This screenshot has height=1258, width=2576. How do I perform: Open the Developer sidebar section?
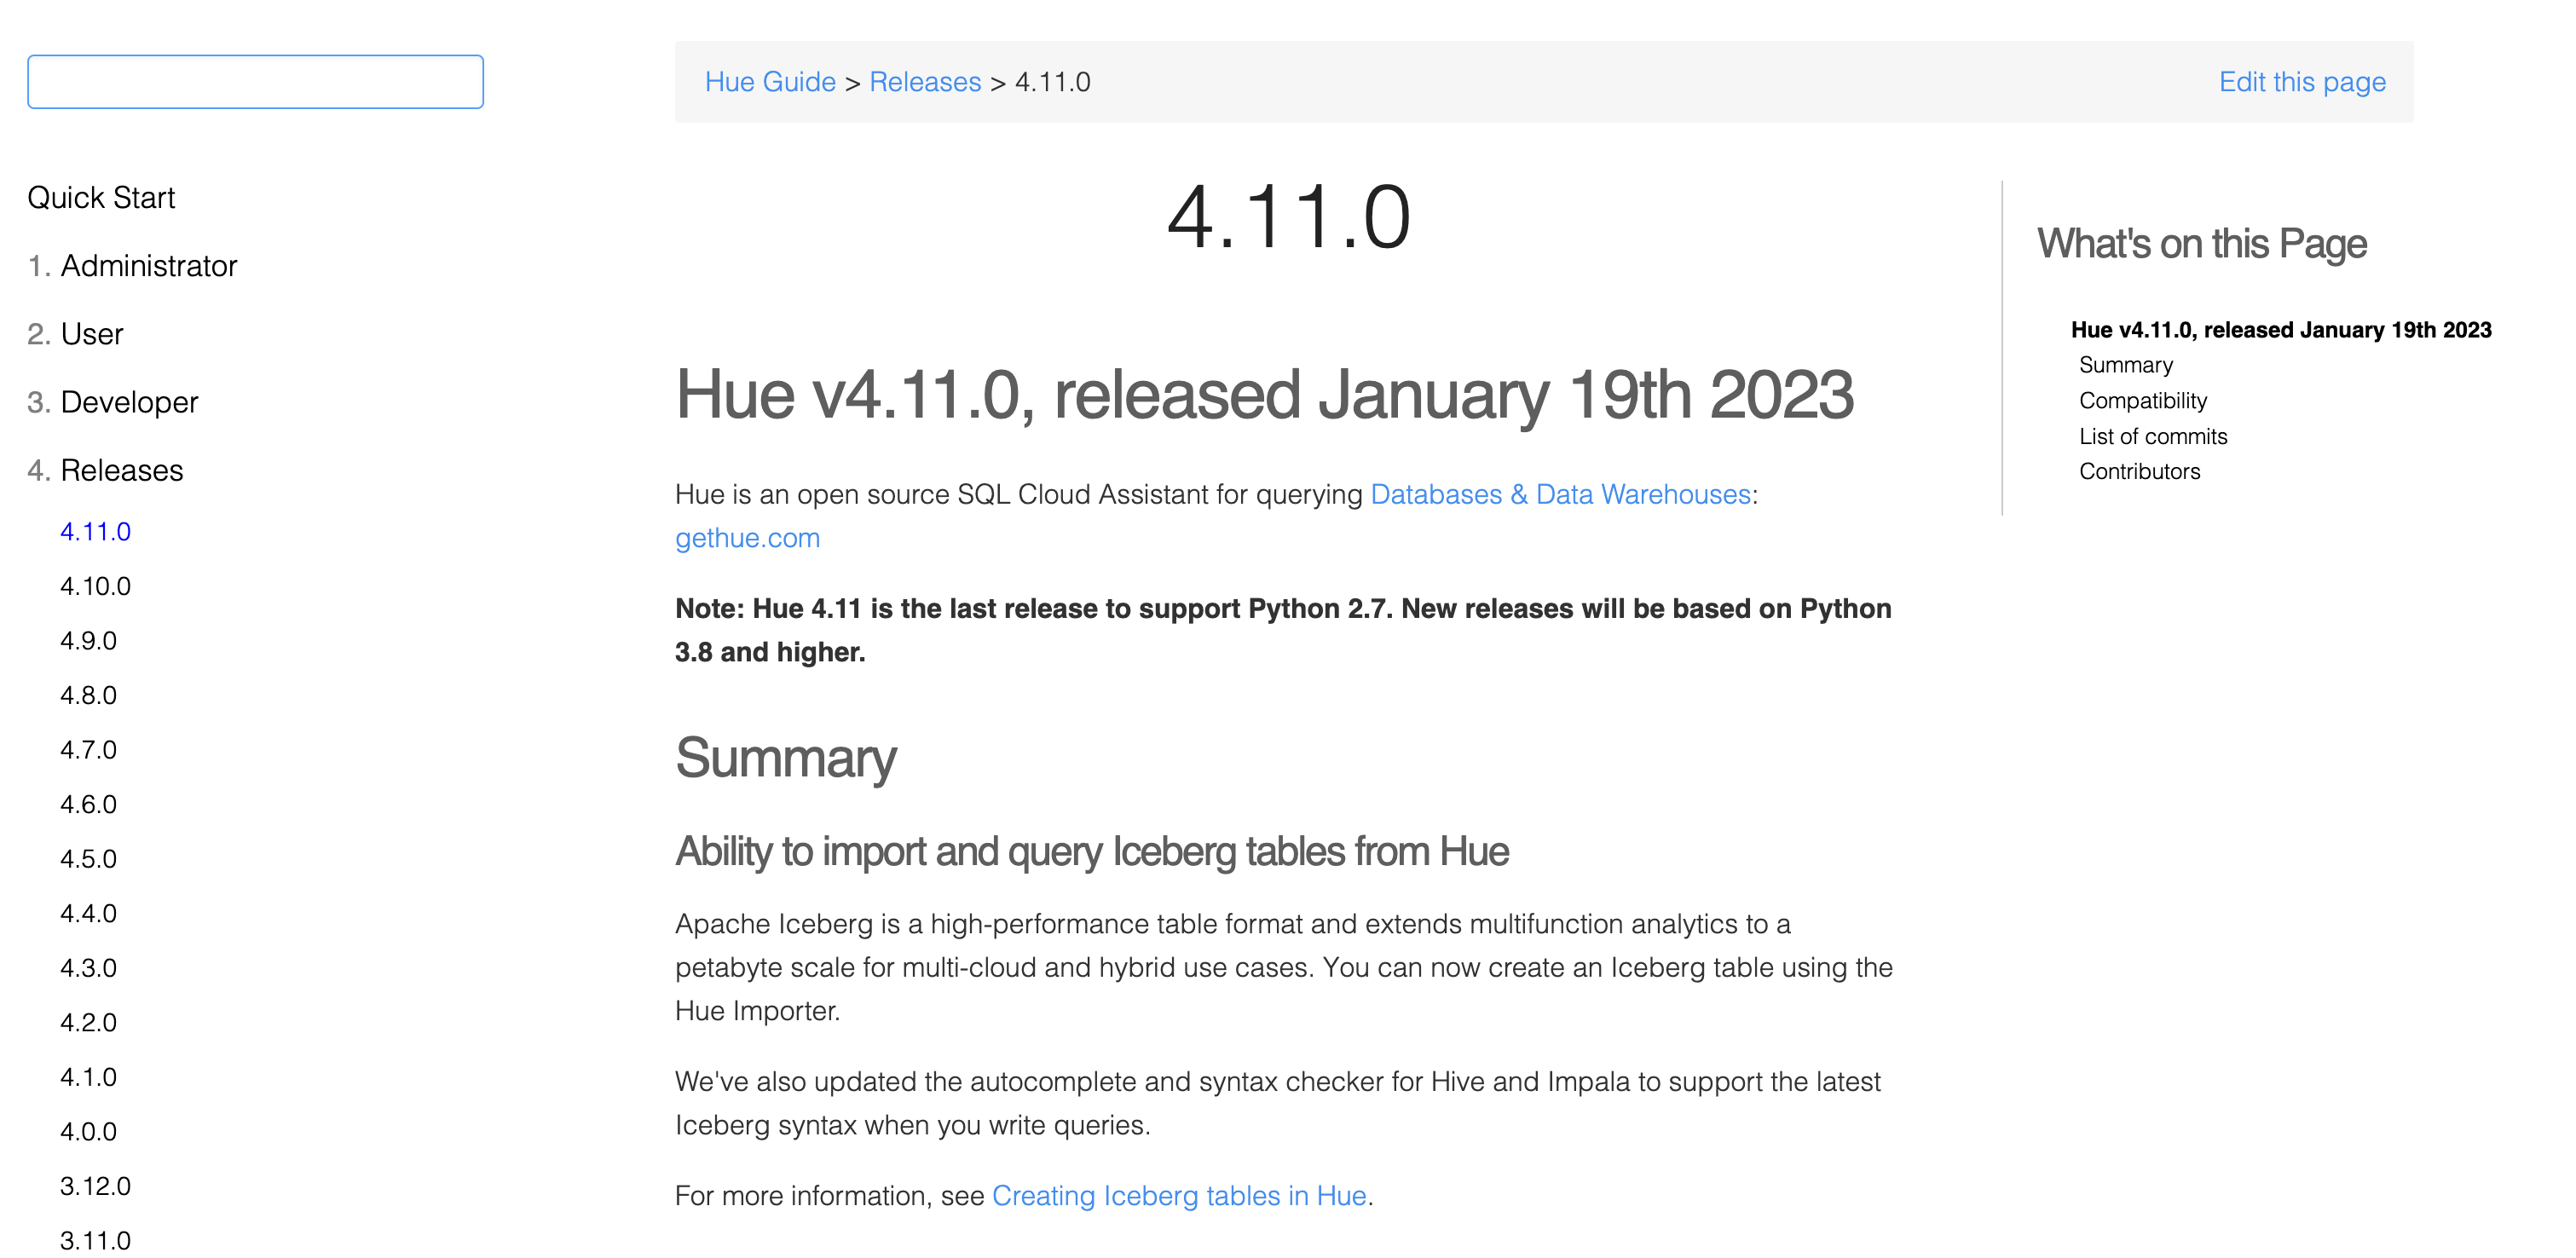(129, 402)
